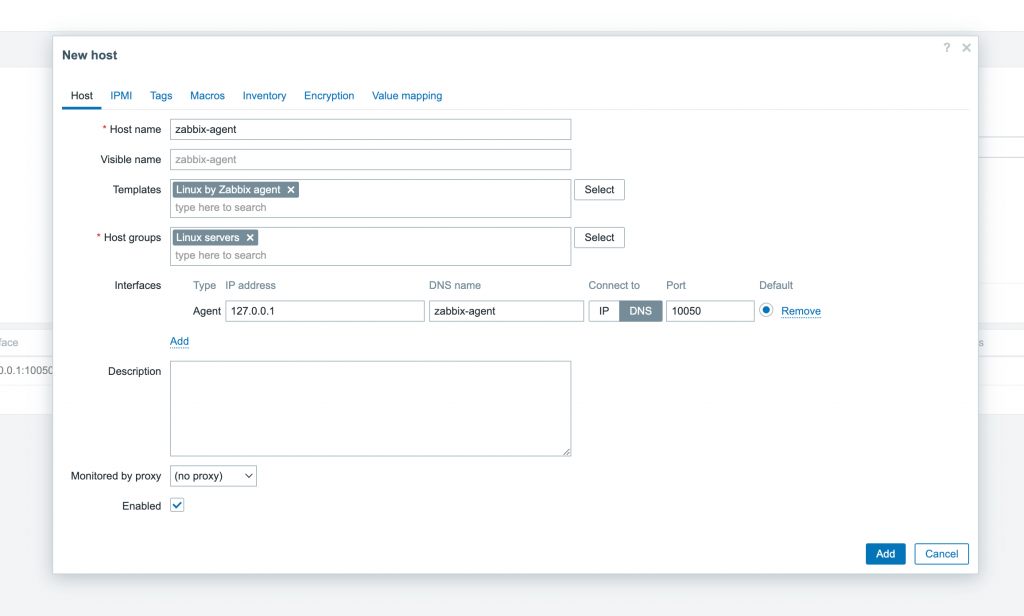Open the Encryption tab
The image size is (1024, 616).
(x=329, y=95)
